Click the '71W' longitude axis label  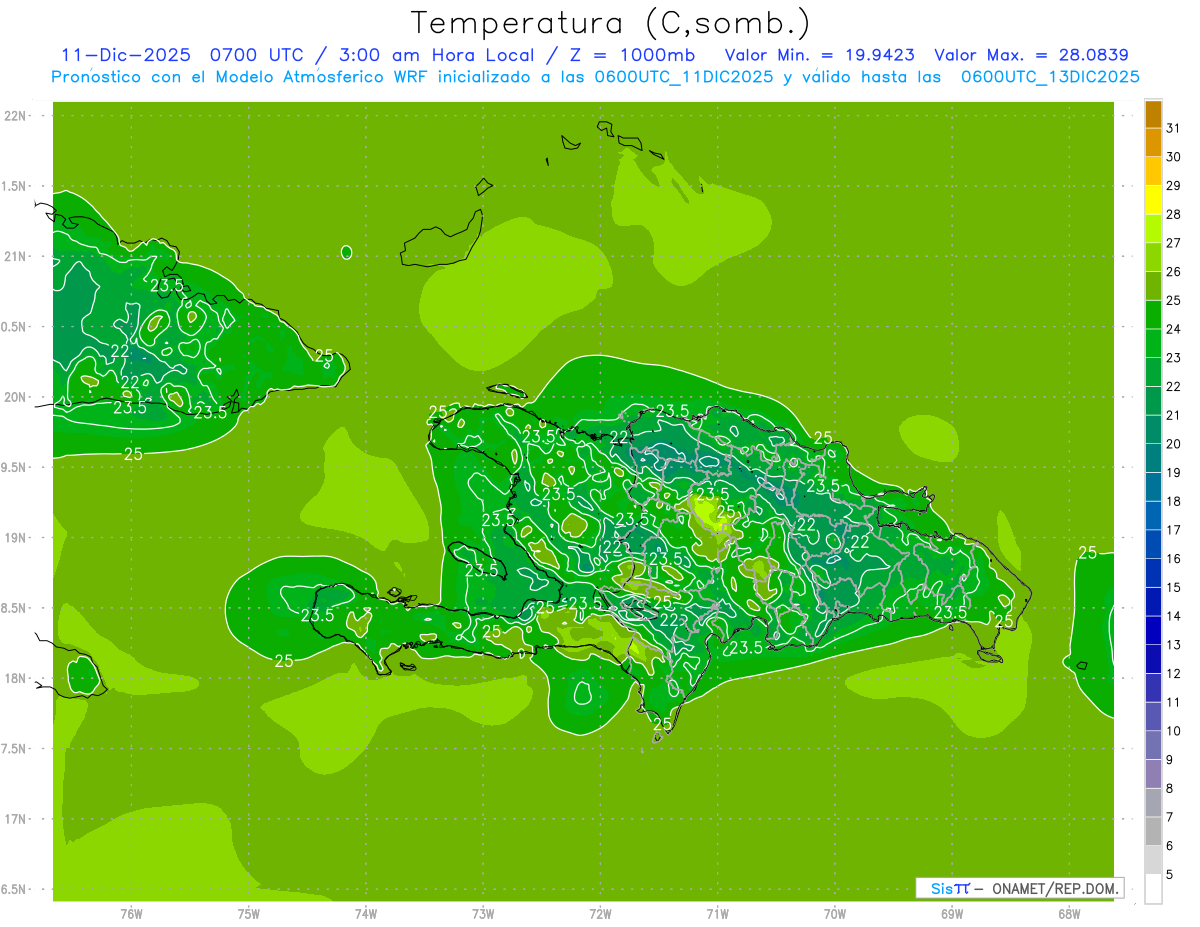pos(717,913)
